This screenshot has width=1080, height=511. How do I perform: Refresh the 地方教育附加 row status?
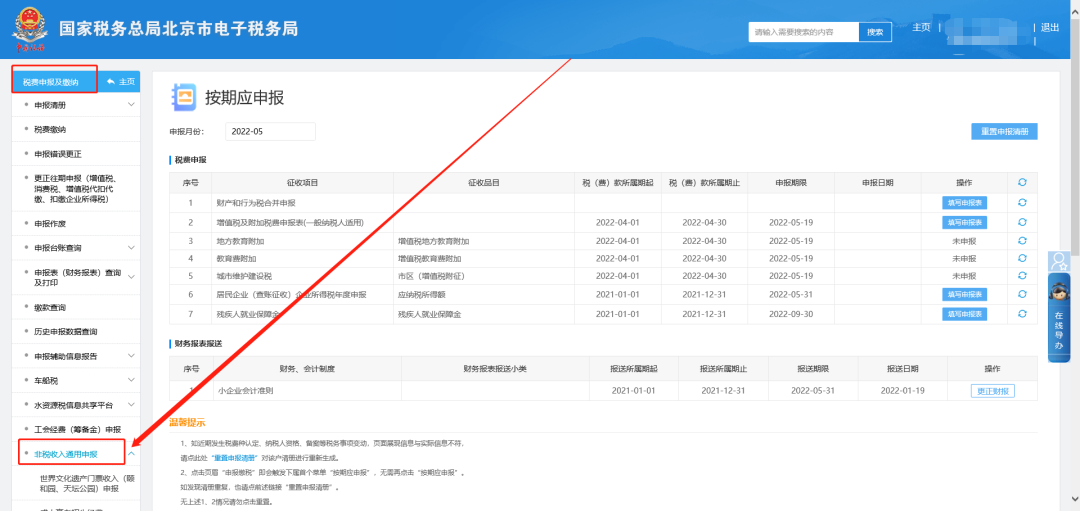[x=1022, y=240]
